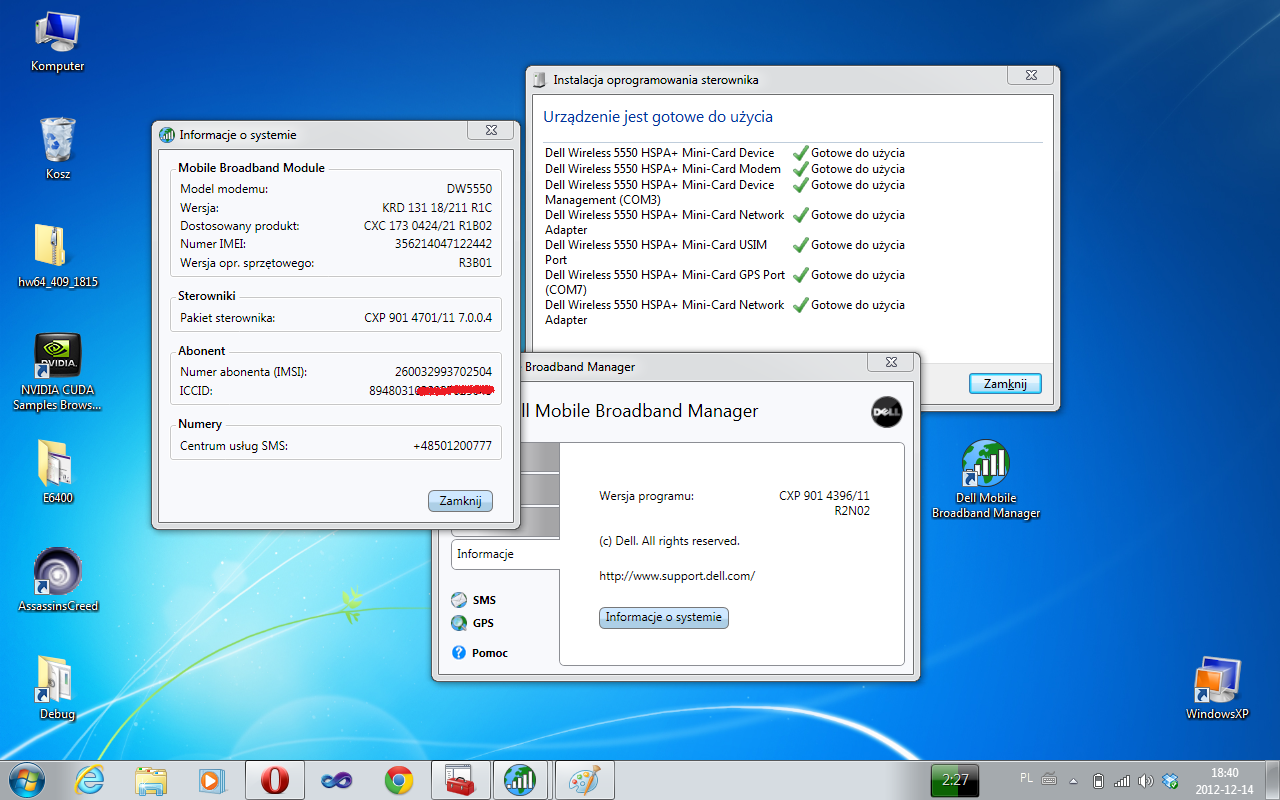Close the Instalacja oprogramowania sterownika window
The width and height of the screenshot is (1280, 800).
[1030, 76]
